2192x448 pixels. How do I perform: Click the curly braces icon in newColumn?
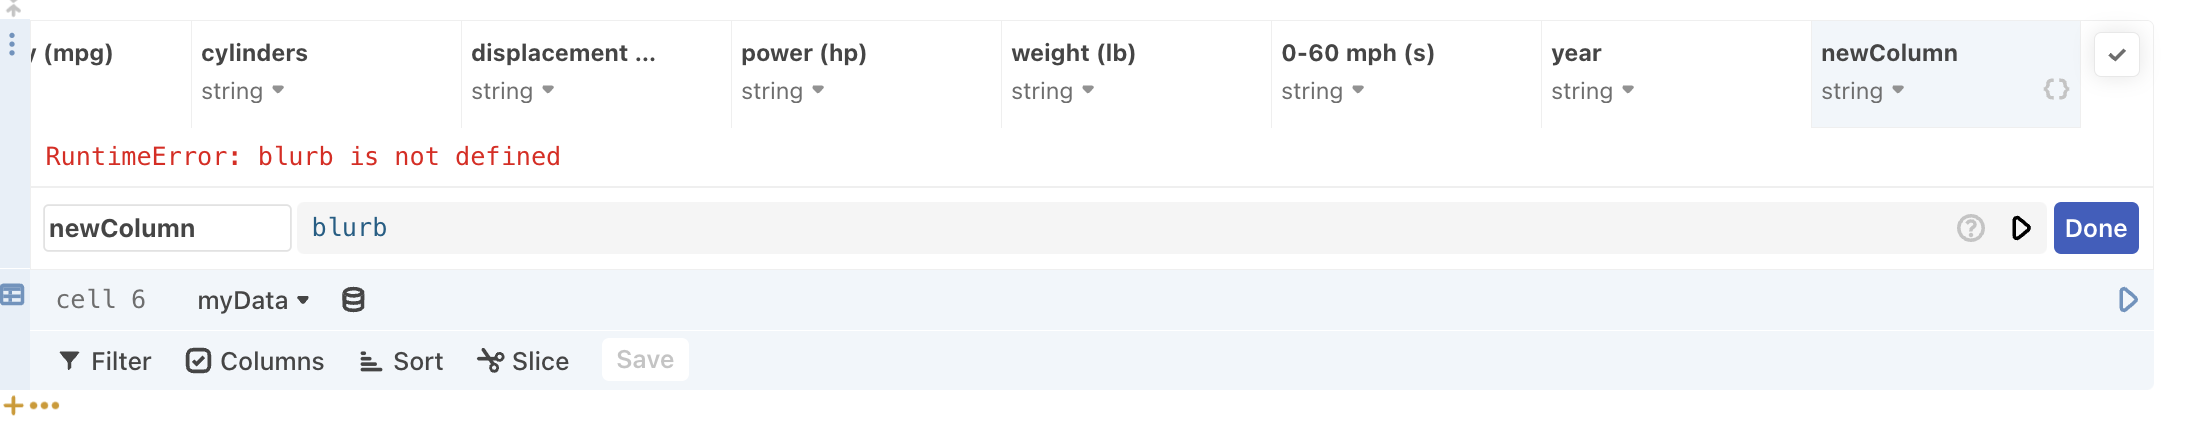2056,90
